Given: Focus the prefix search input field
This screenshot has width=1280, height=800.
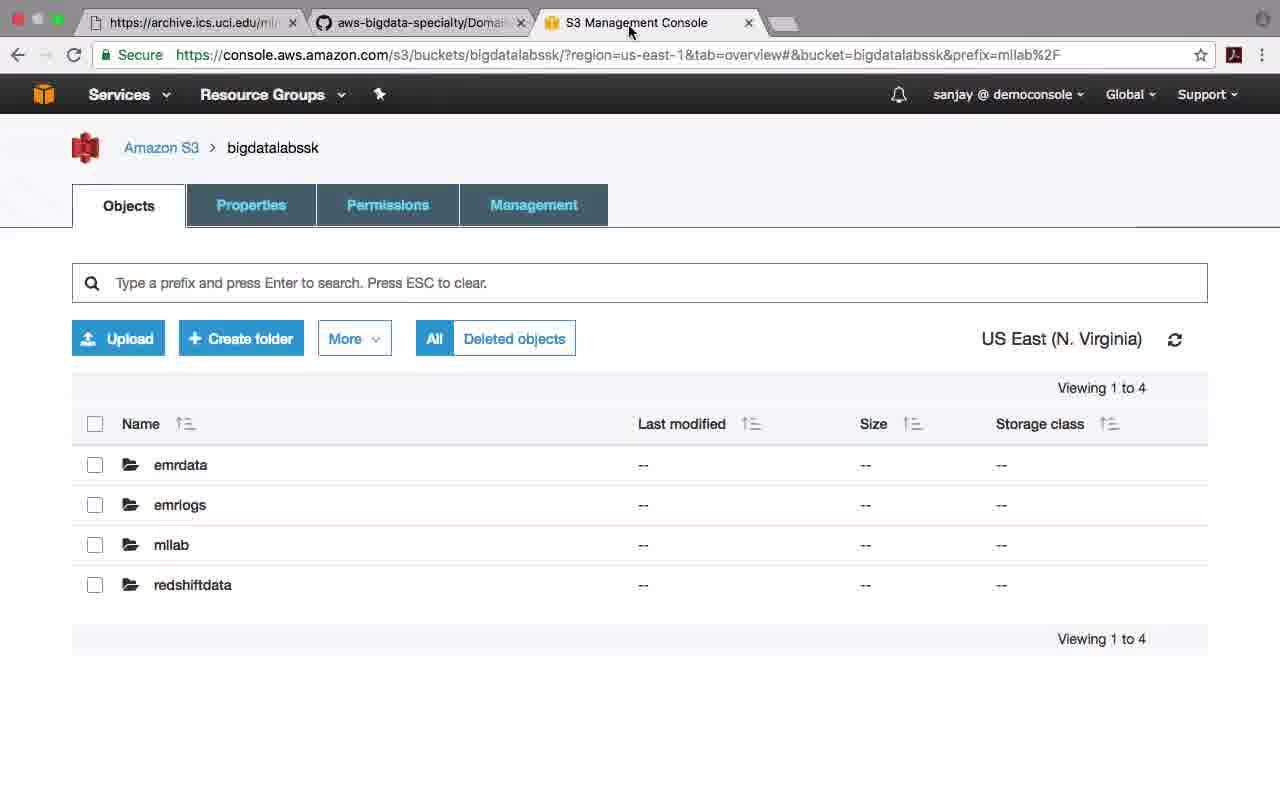Looking at the screenshot, I should [640, 283].
